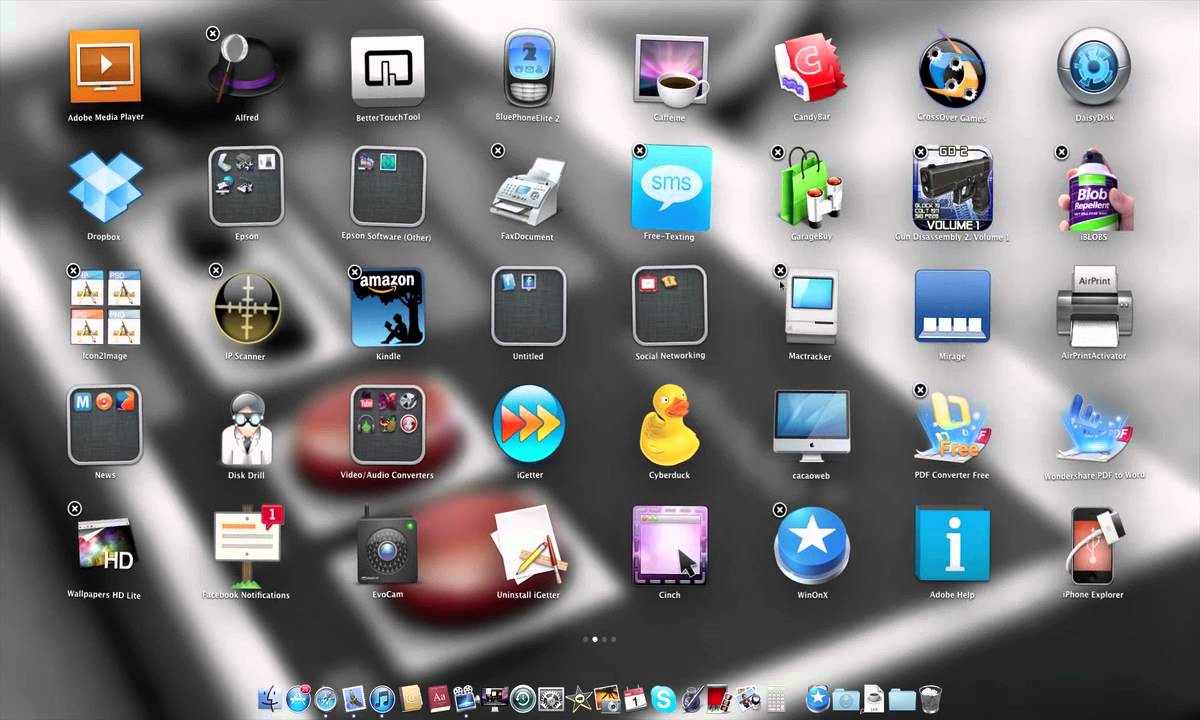Go to first Launchpad page dot
Screen dimensions: 1200x720
coord(585,638)
